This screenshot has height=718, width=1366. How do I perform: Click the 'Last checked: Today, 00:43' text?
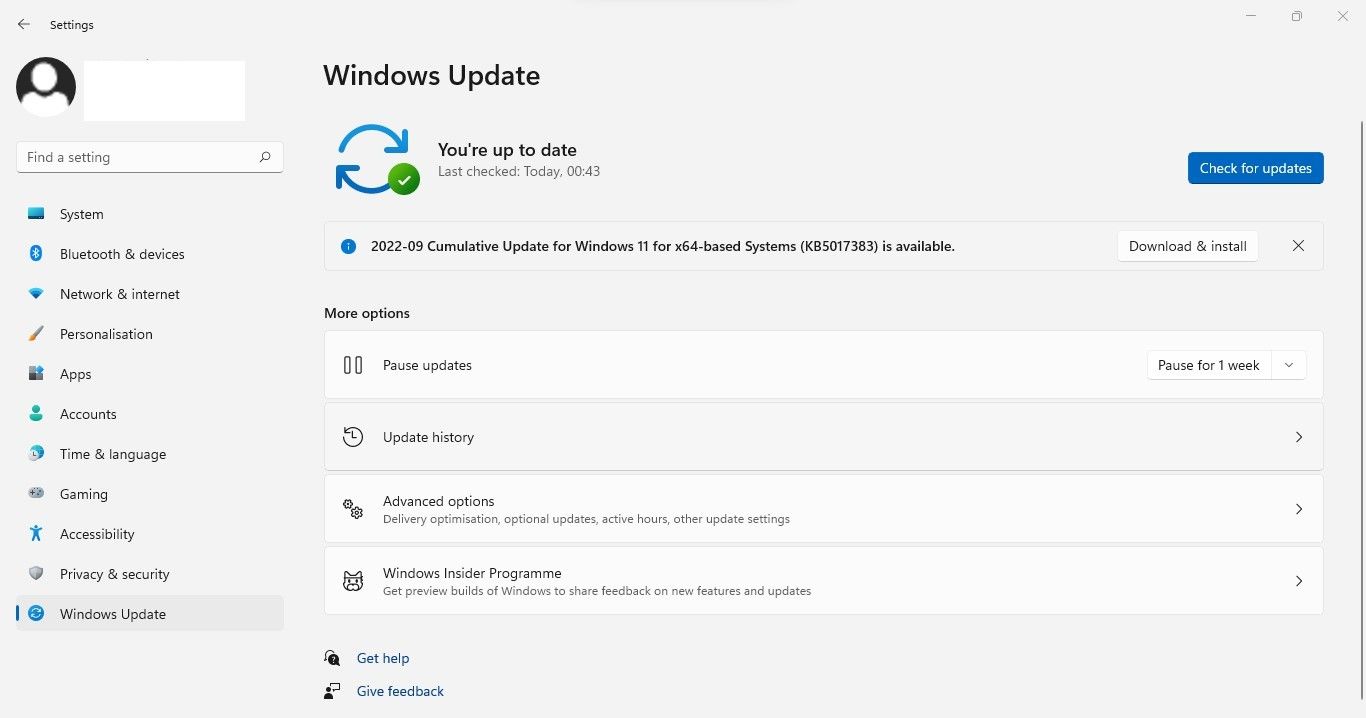pyautogui.click(x=519, y=171)
